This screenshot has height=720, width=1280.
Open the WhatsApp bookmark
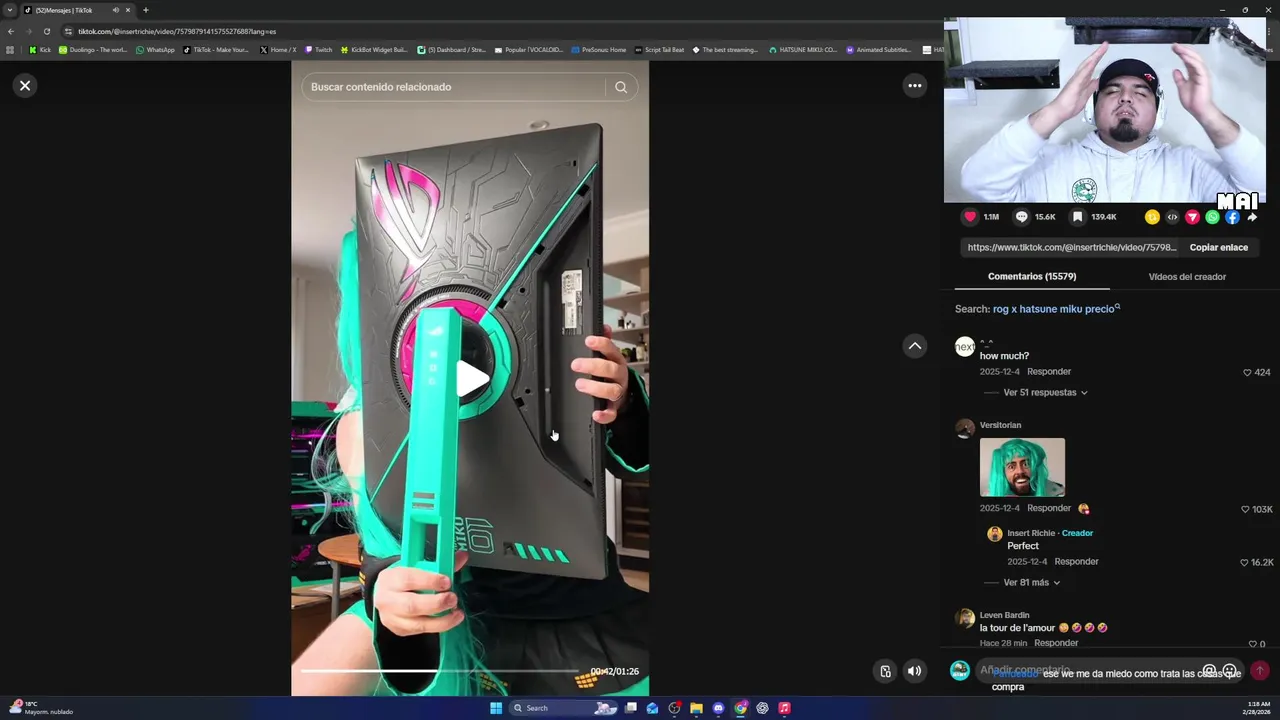pos(155,50)
